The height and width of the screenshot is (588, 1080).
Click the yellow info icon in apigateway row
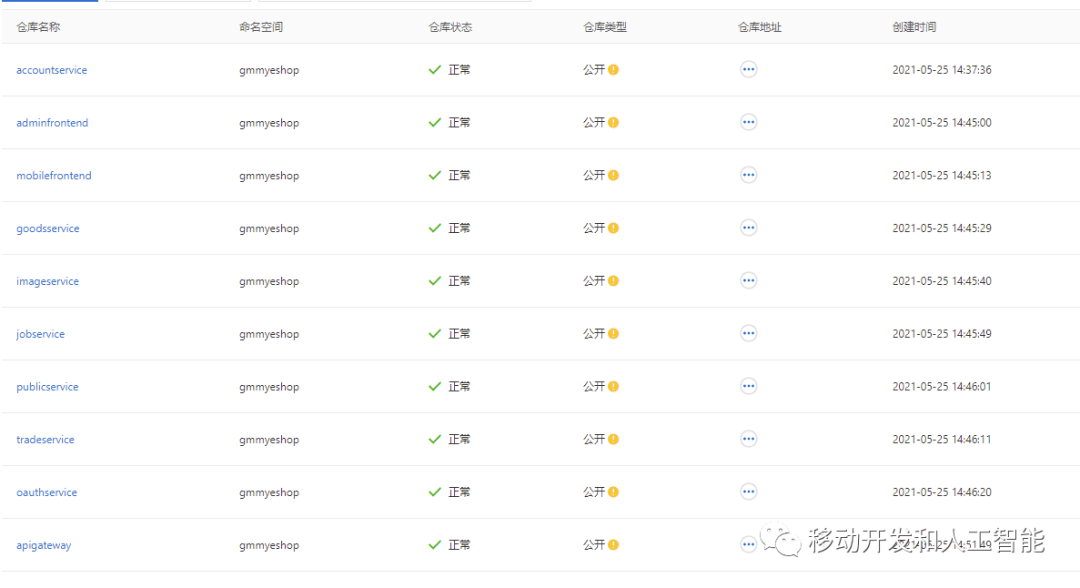[613, 545]
